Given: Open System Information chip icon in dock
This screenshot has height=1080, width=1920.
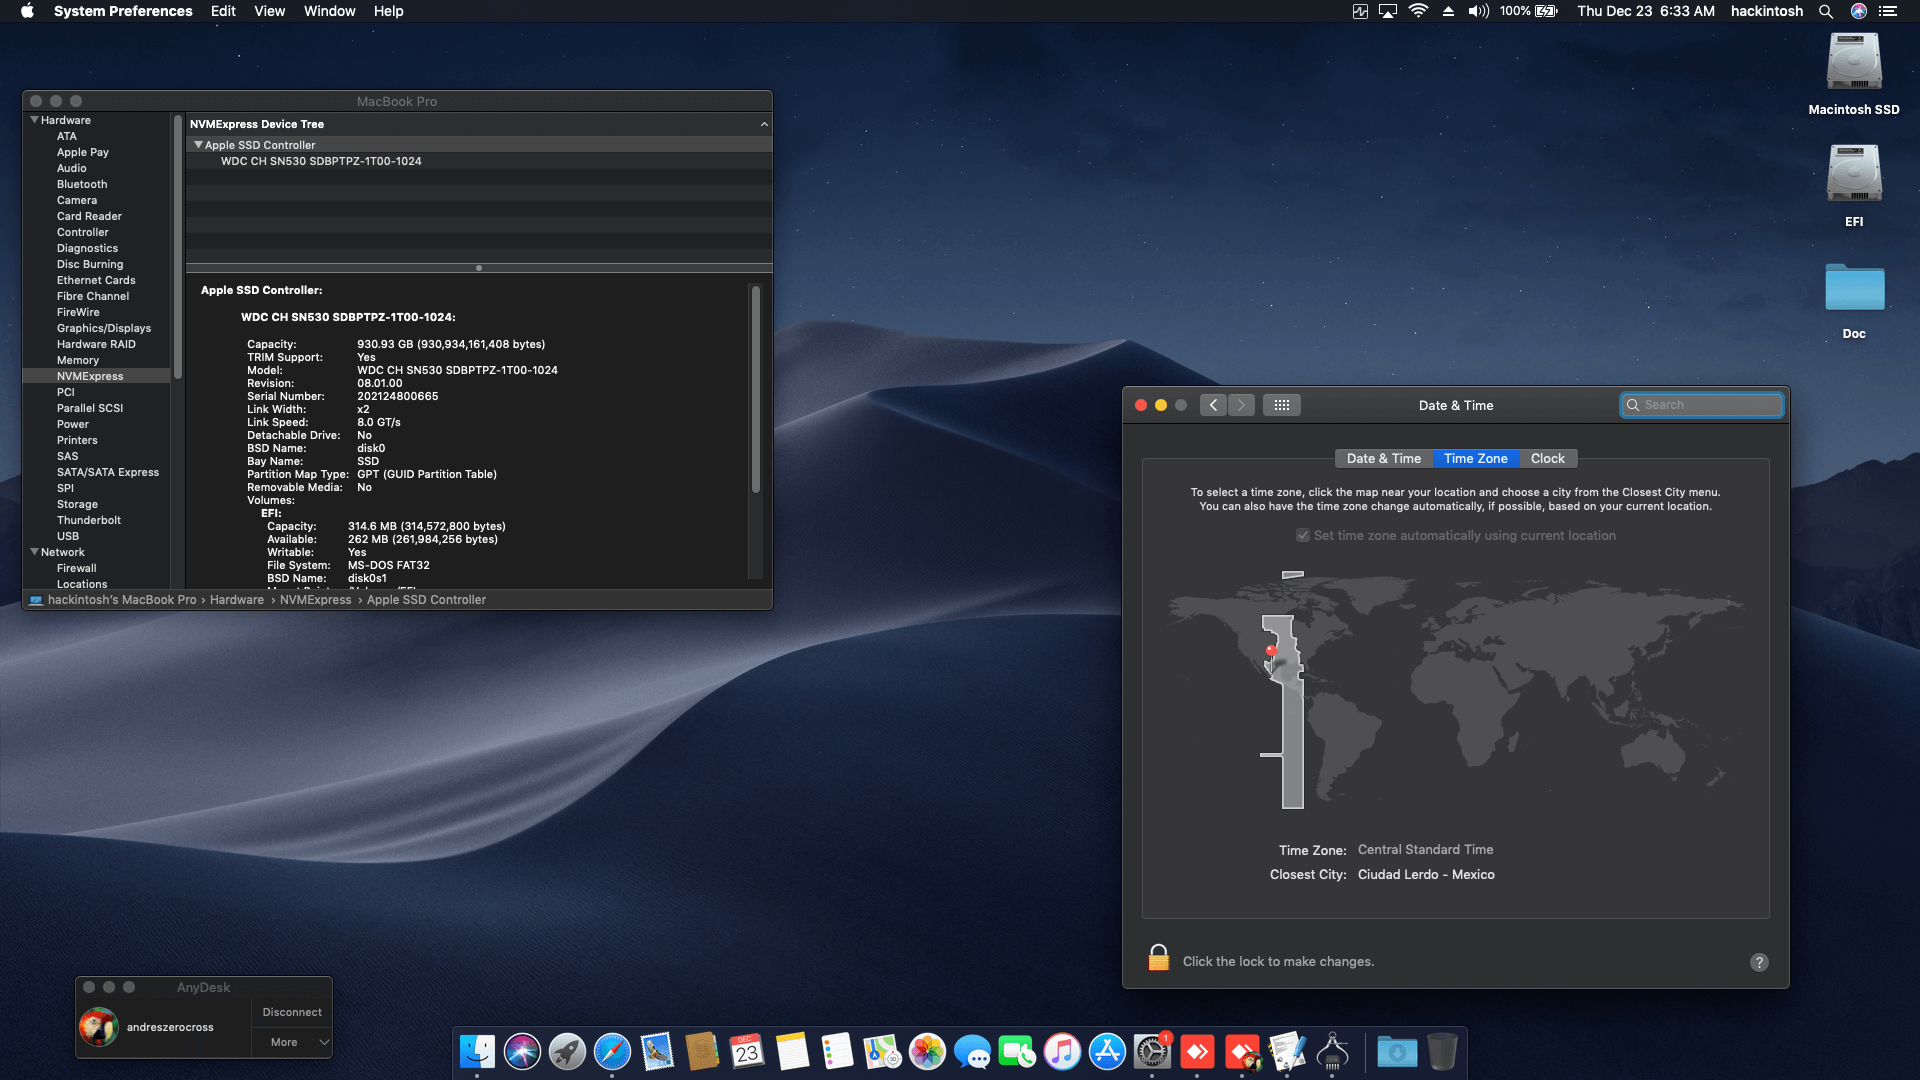Looking at the screenshot, I should click(1332, 1052).
